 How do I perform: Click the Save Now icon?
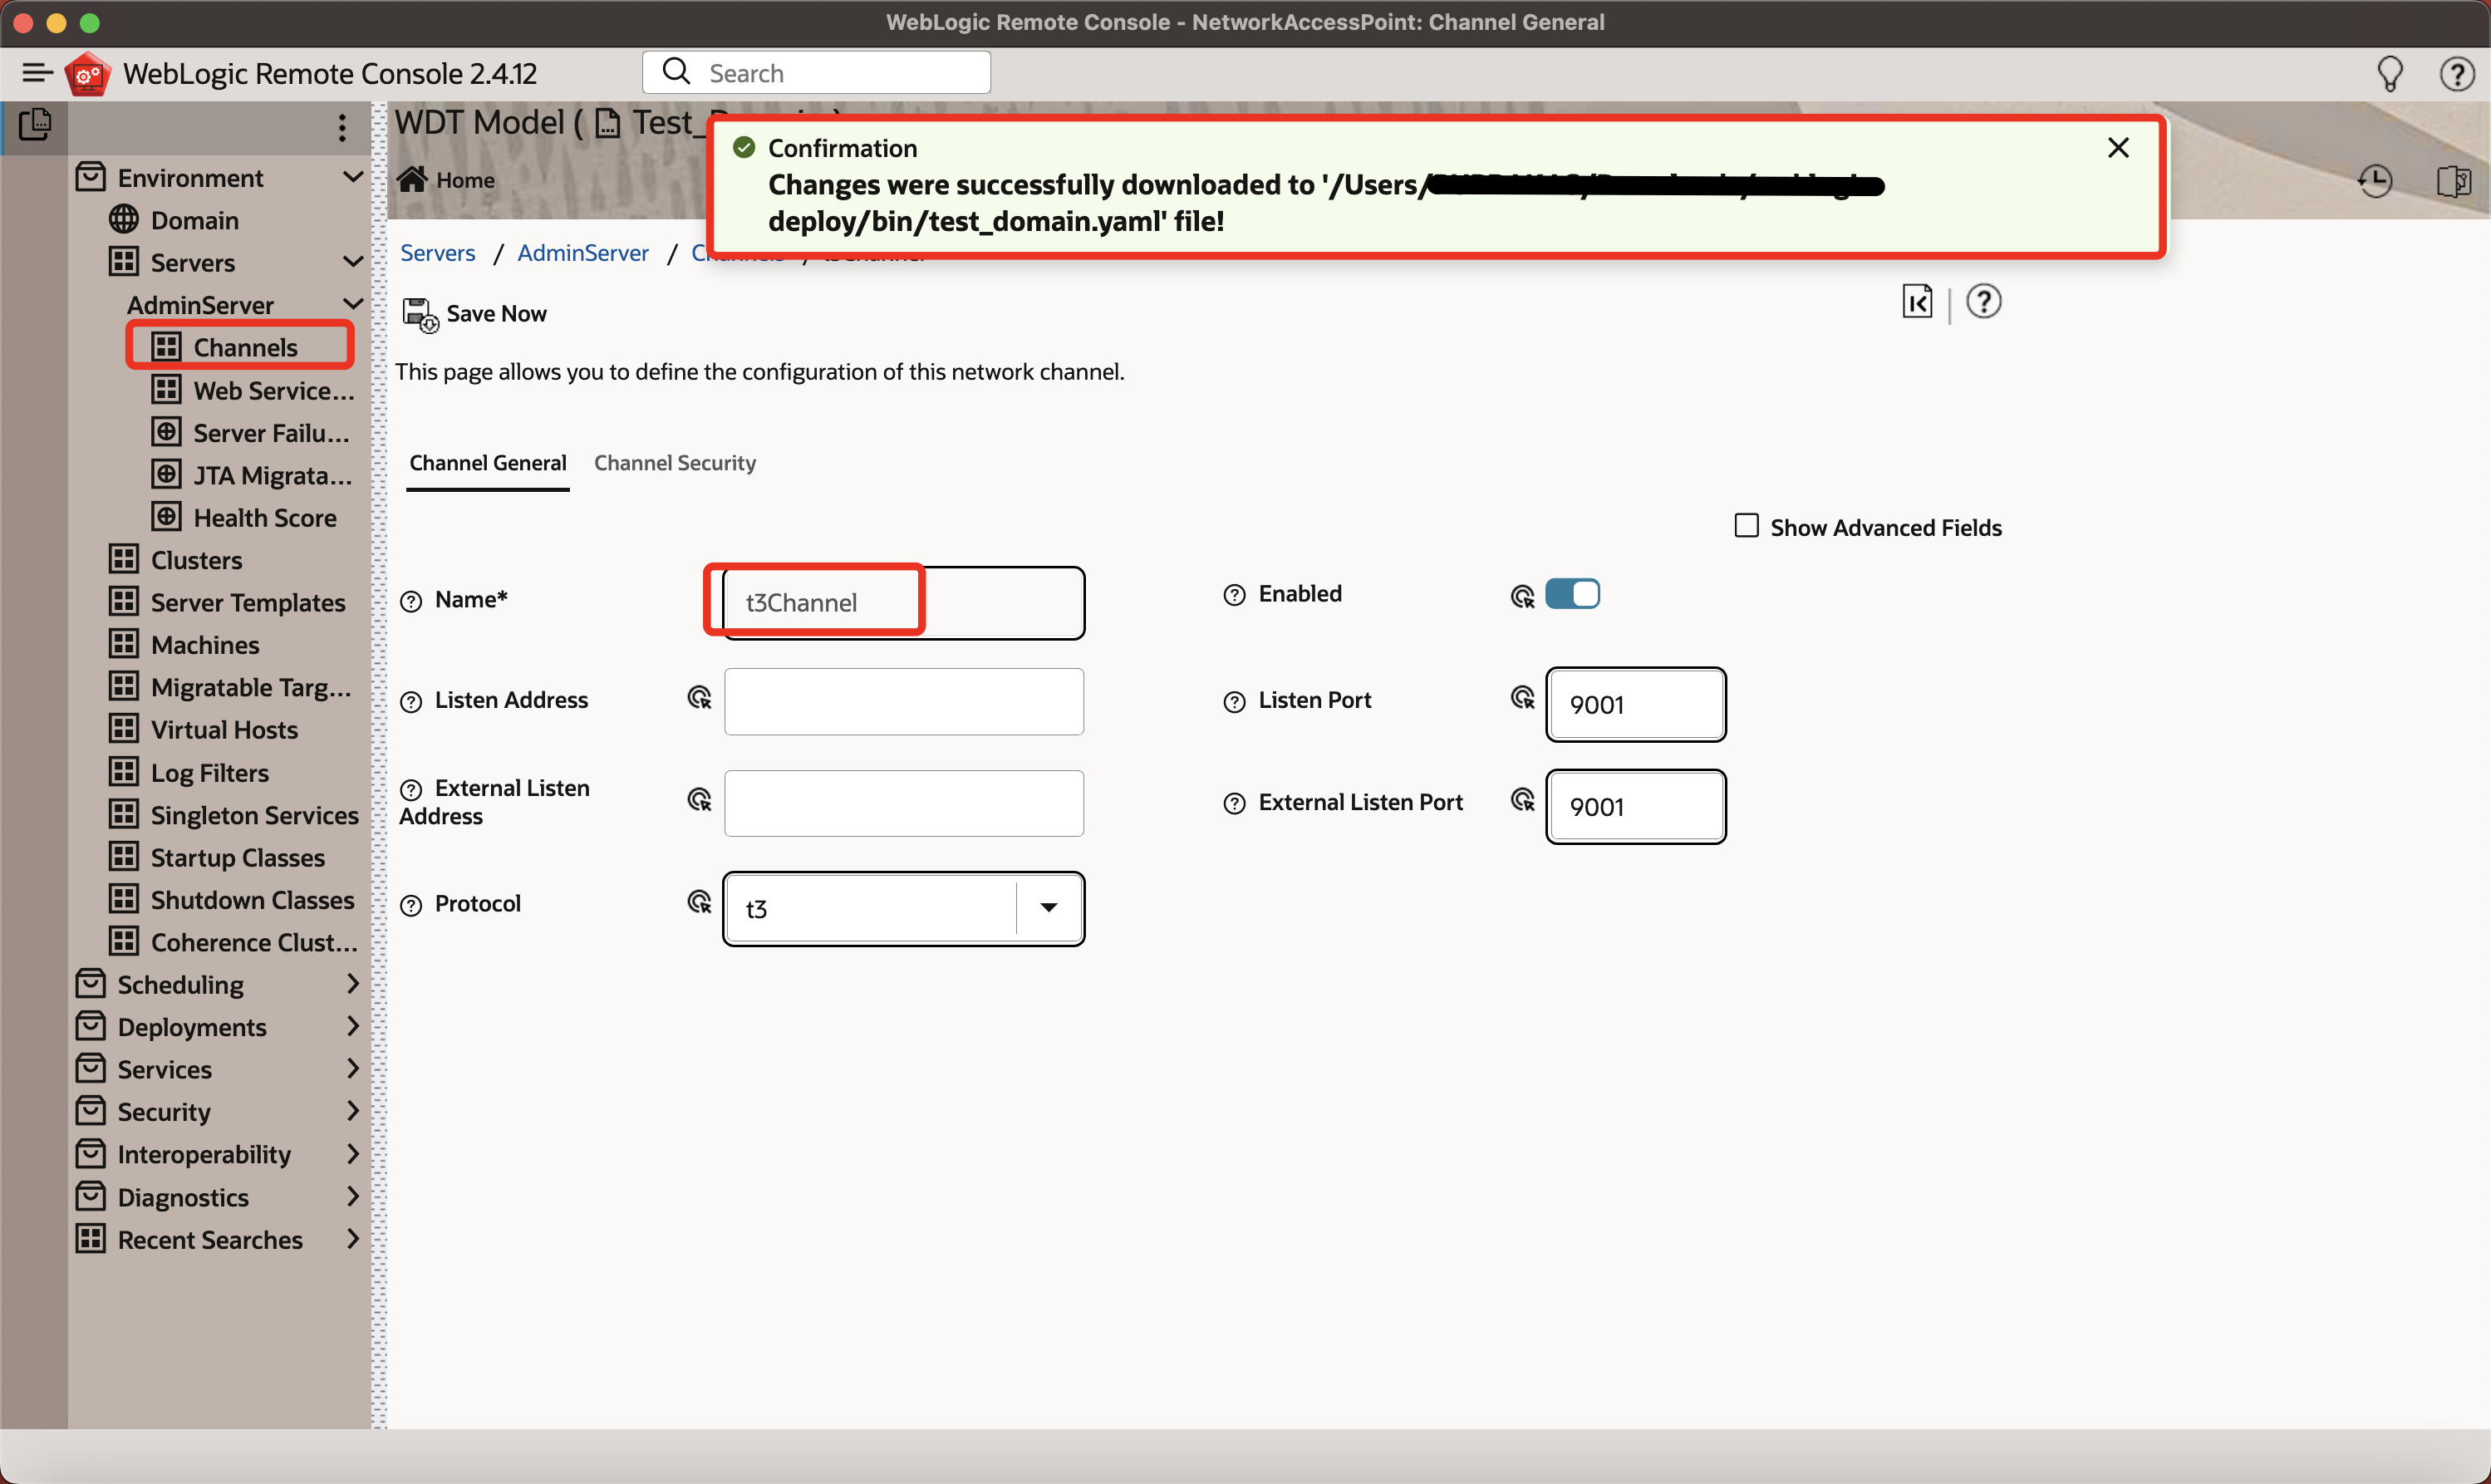(x=420, y=314)
